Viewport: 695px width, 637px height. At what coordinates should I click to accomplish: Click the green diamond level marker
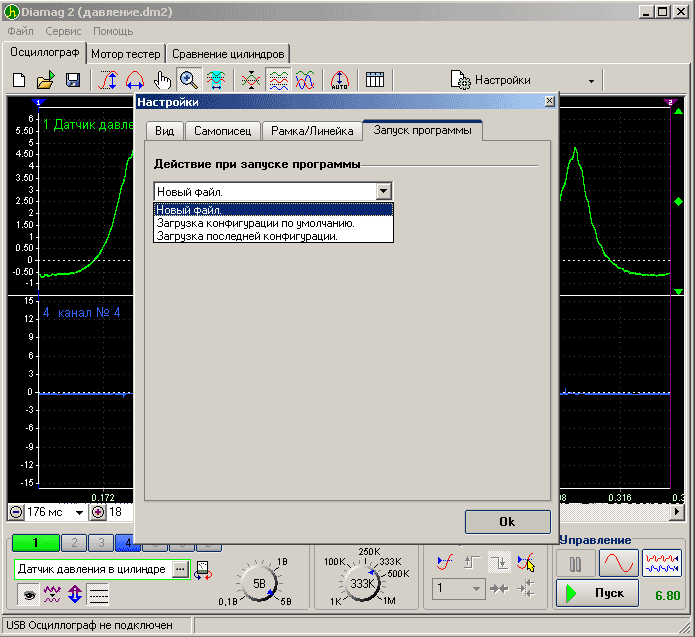[678, 201]
